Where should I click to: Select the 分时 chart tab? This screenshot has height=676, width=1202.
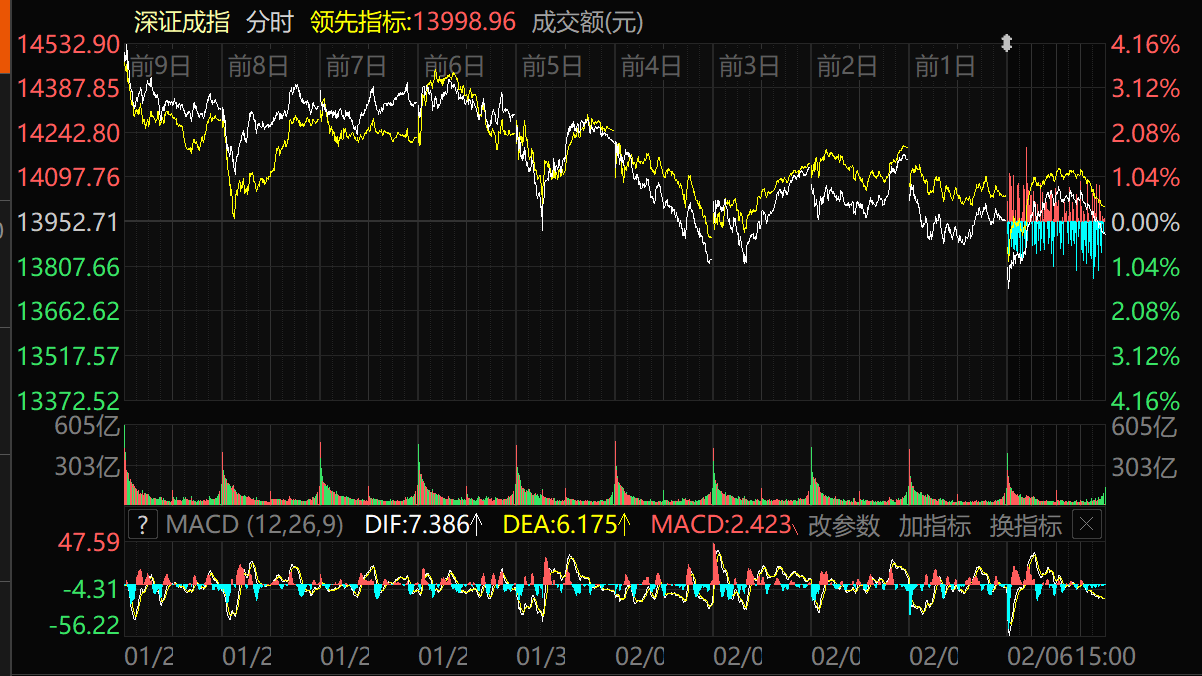tap(269, 22)
